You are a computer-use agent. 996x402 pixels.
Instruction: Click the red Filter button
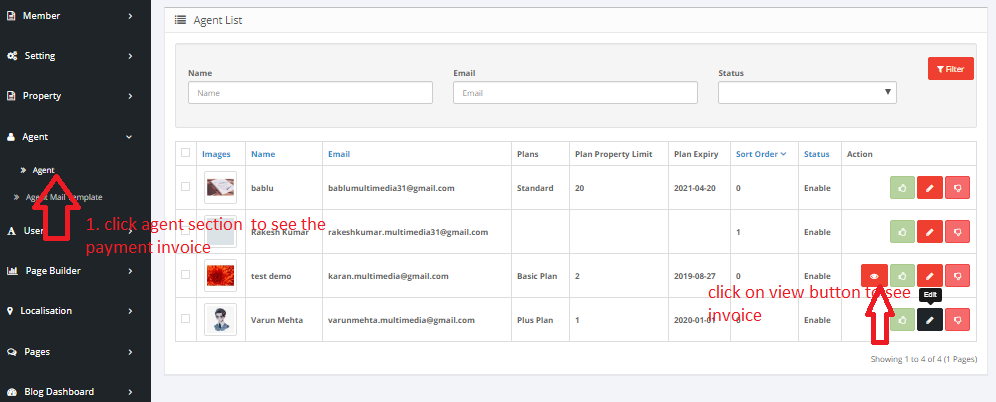click(950, 69)
